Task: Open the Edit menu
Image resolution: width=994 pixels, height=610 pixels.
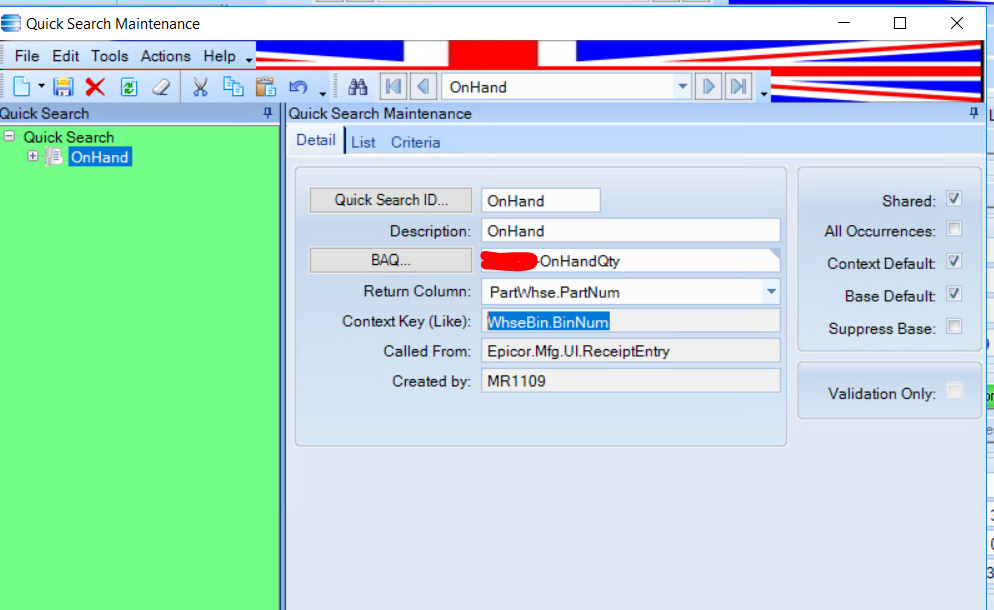Action: pyautogui.click(x=65, y=56)
